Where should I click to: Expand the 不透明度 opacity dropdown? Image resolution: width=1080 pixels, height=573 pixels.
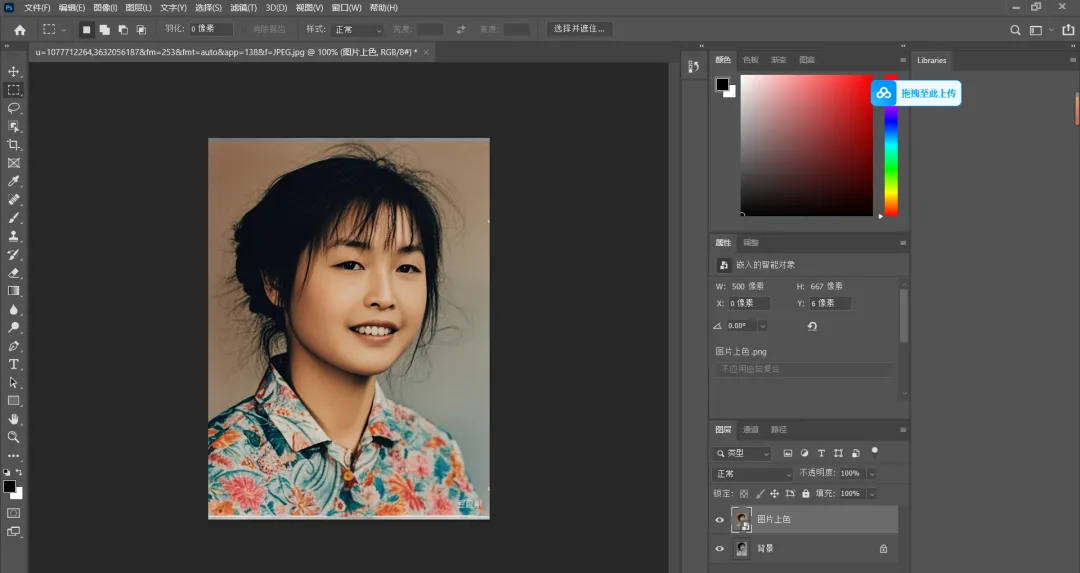871,474
